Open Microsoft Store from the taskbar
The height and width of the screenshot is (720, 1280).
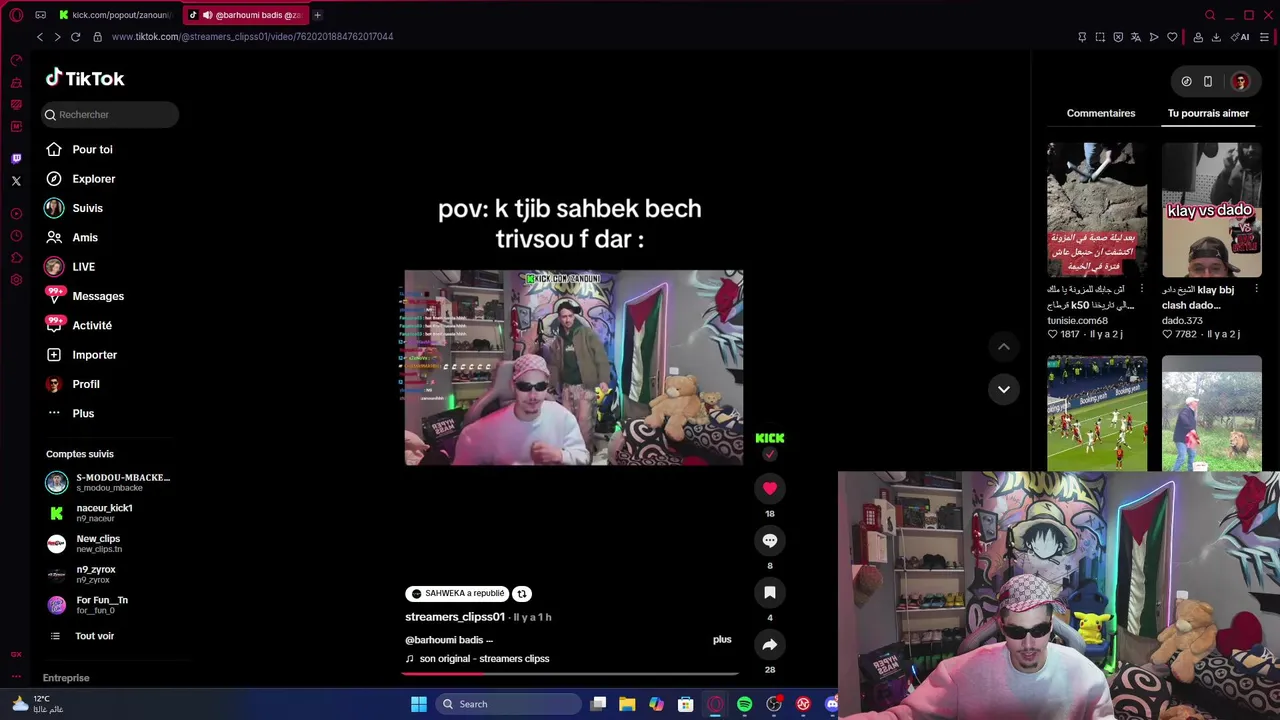tap(686, 704)
